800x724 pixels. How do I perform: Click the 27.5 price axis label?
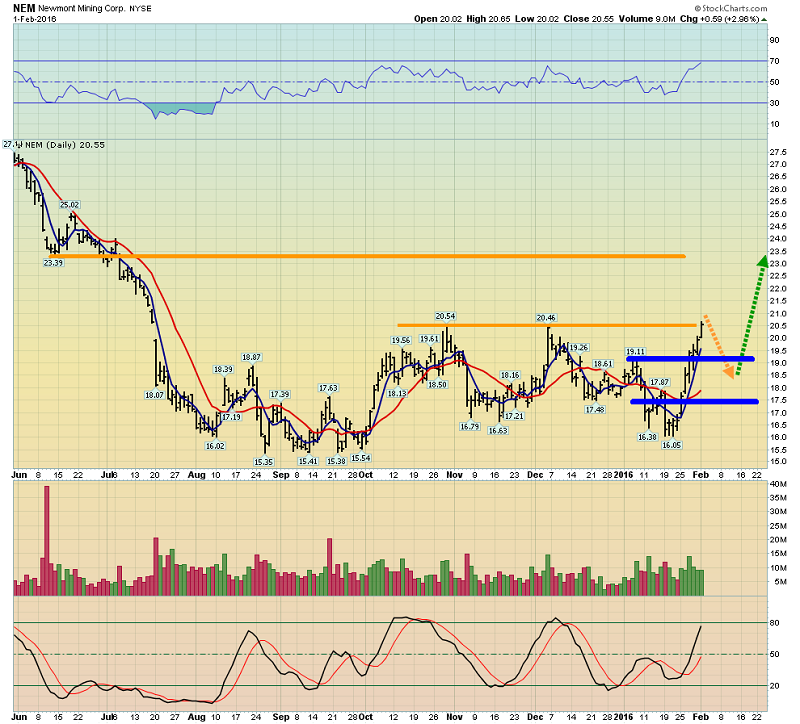click(778, 152)
